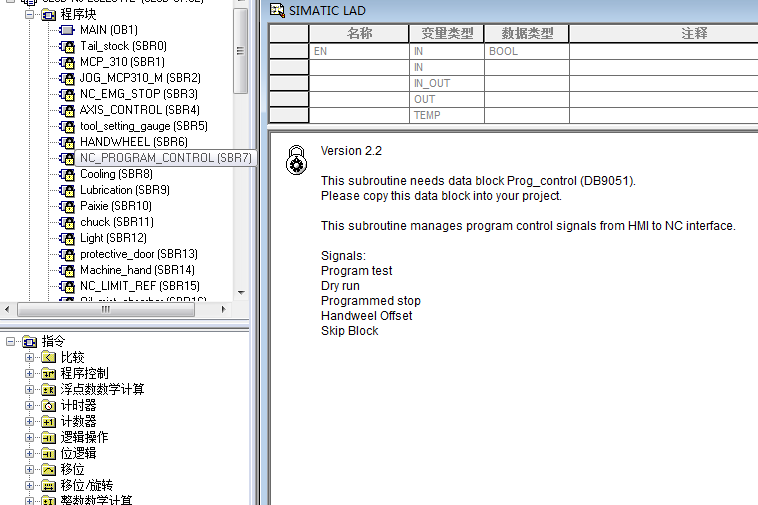The width and height of the screenshot is (758, 505).
Task: Click the lock icon beside Version 2.2
Action: coord(296,160)
